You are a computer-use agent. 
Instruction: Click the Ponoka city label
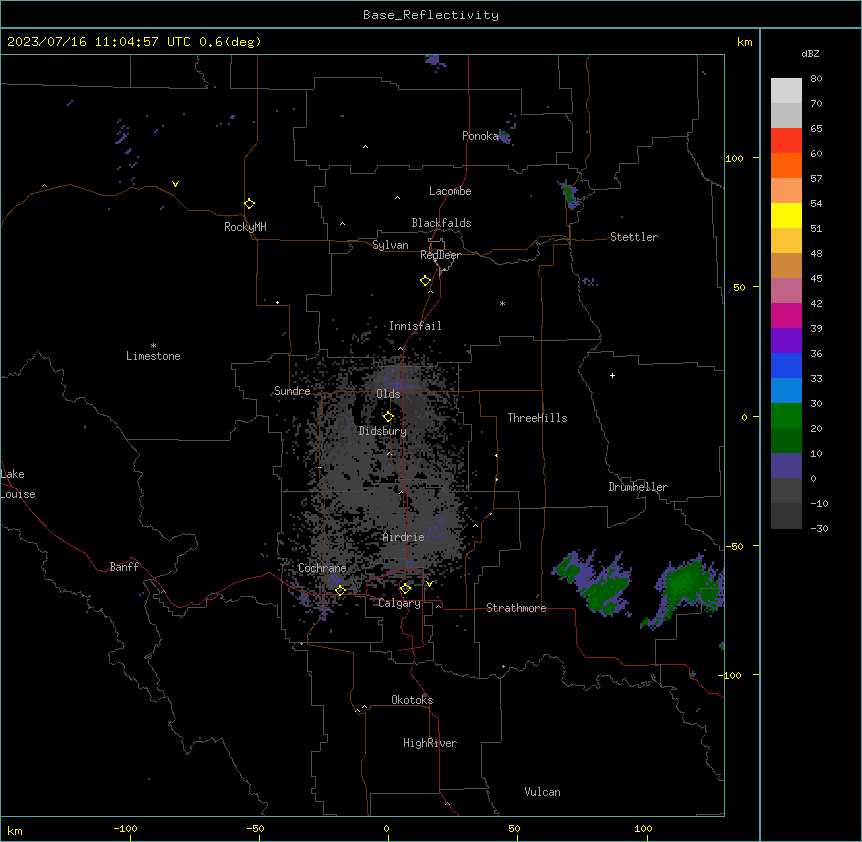[x=480, y=136]
